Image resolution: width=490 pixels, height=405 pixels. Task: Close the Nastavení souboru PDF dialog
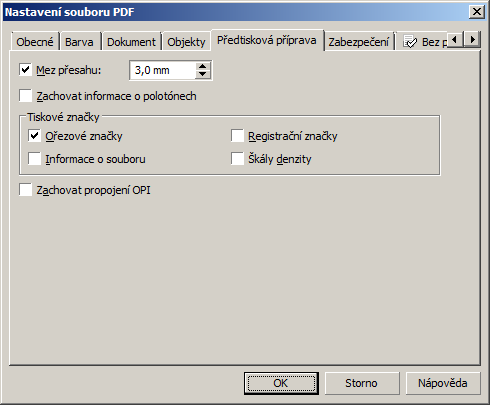pos(476,12)
